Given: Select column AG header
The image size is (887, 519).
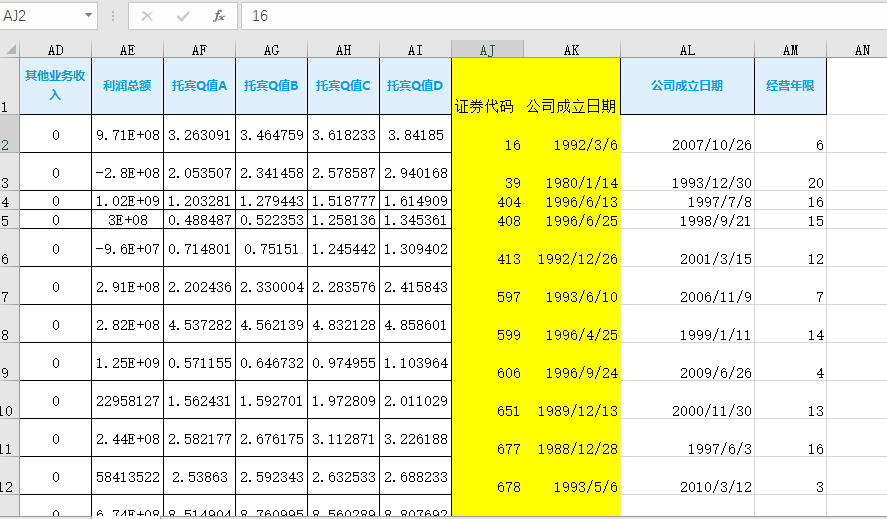Looking at the screenshot, I should (272, 50).
